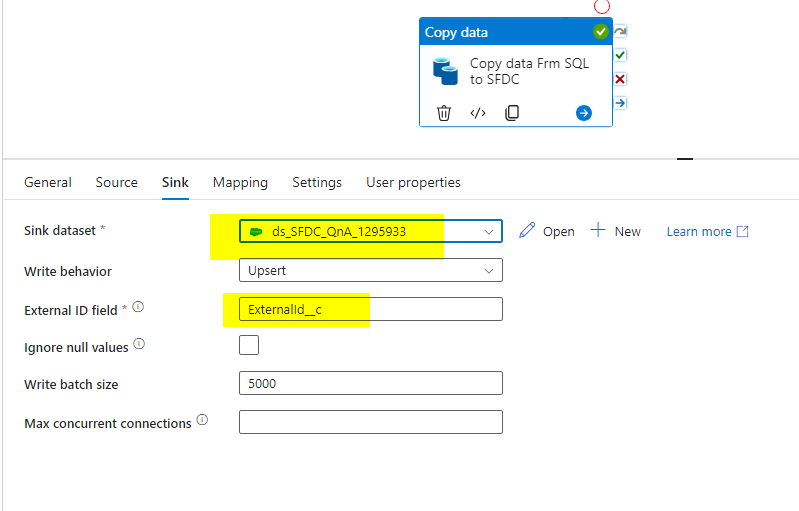Click info icon beside Ignore null values

coord(139,344)
